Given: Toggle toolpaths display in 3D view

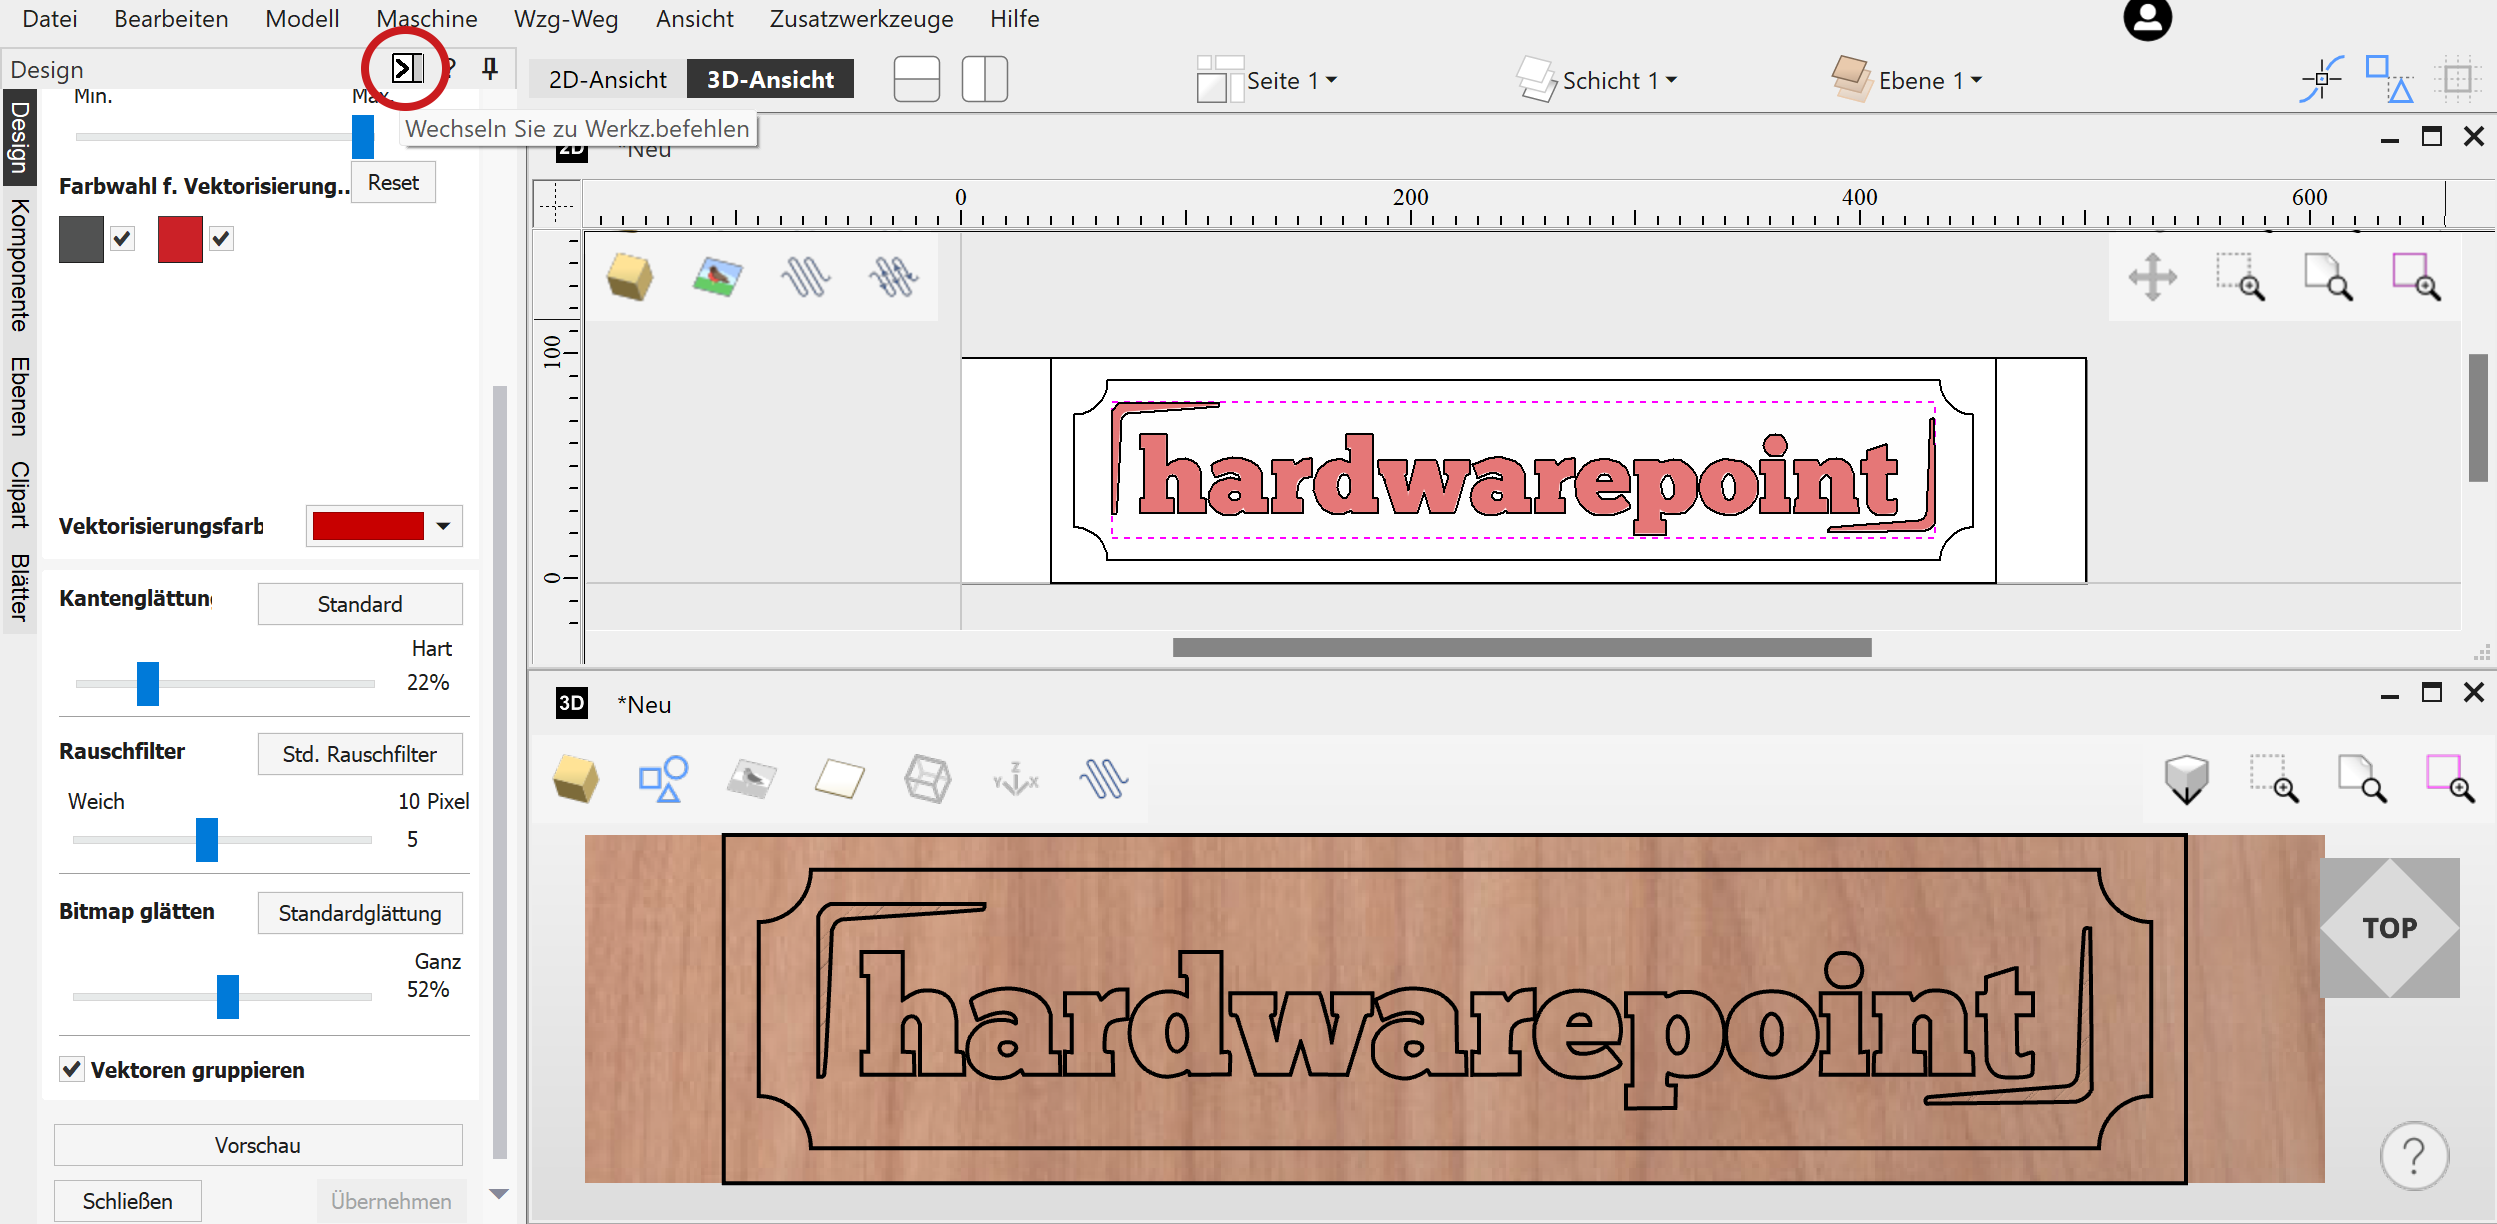Looking at the screenshot, I should pos(1103,779).
